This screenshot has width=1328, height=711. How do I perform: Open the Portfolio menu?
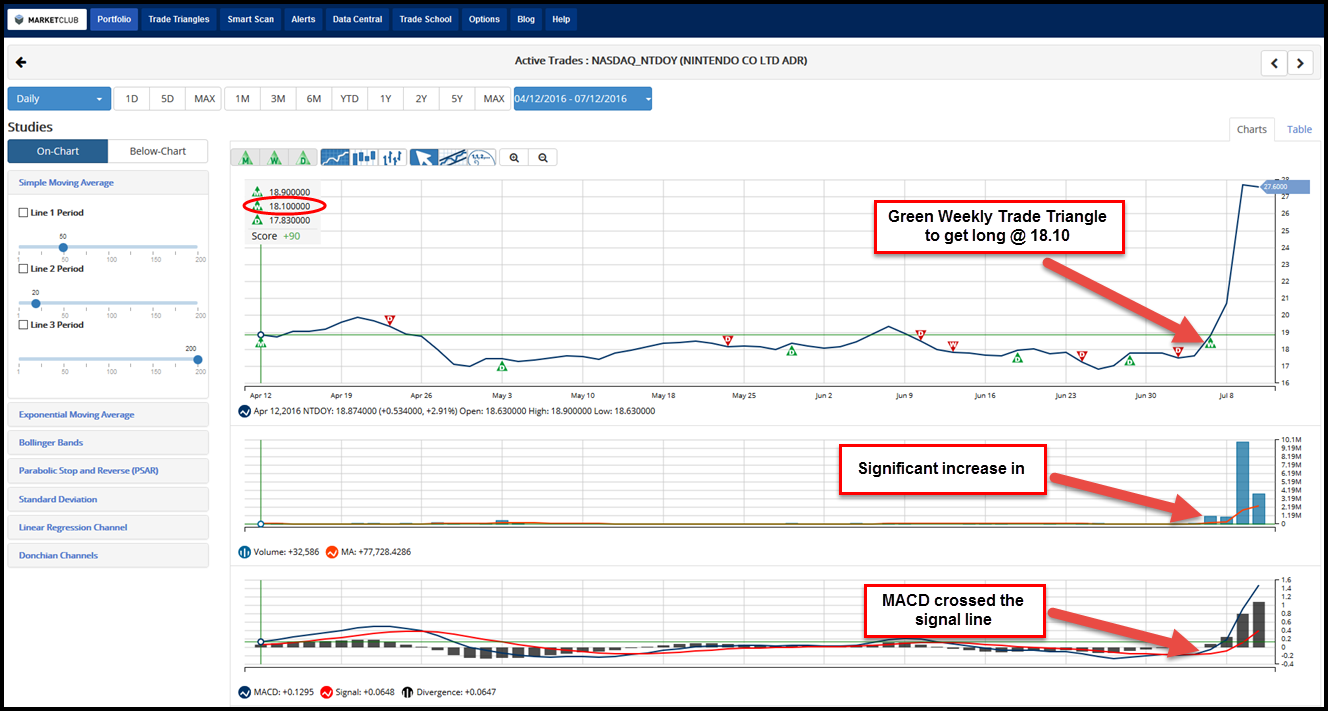point(114,19)
